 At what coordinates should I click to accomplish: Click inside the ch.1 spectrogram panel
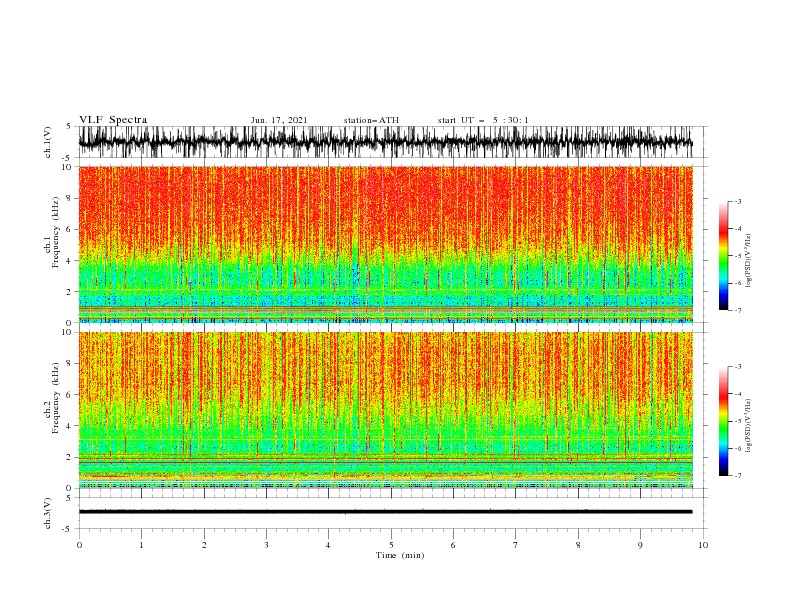[x=385, y=244]
